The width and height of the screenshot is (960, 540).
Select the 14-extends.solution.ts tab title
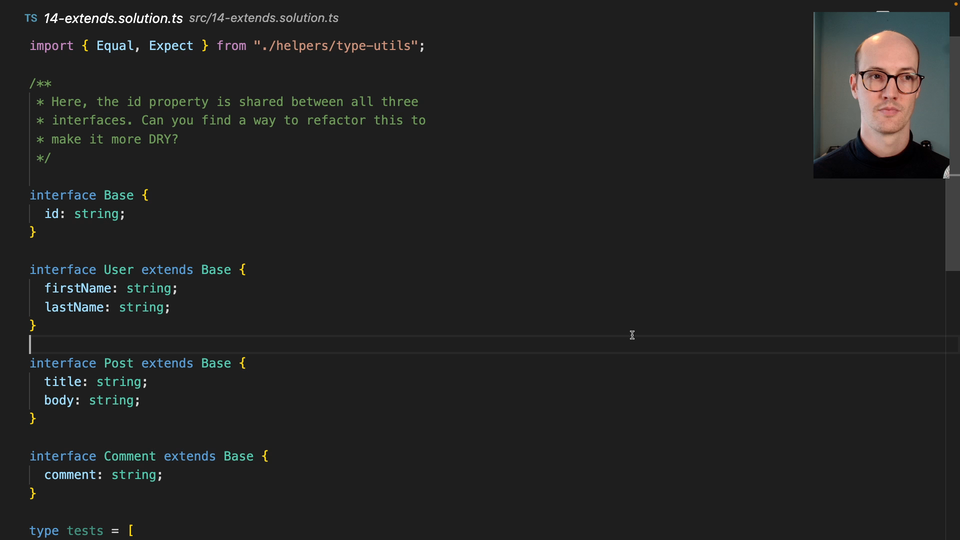tap(112, 18)
